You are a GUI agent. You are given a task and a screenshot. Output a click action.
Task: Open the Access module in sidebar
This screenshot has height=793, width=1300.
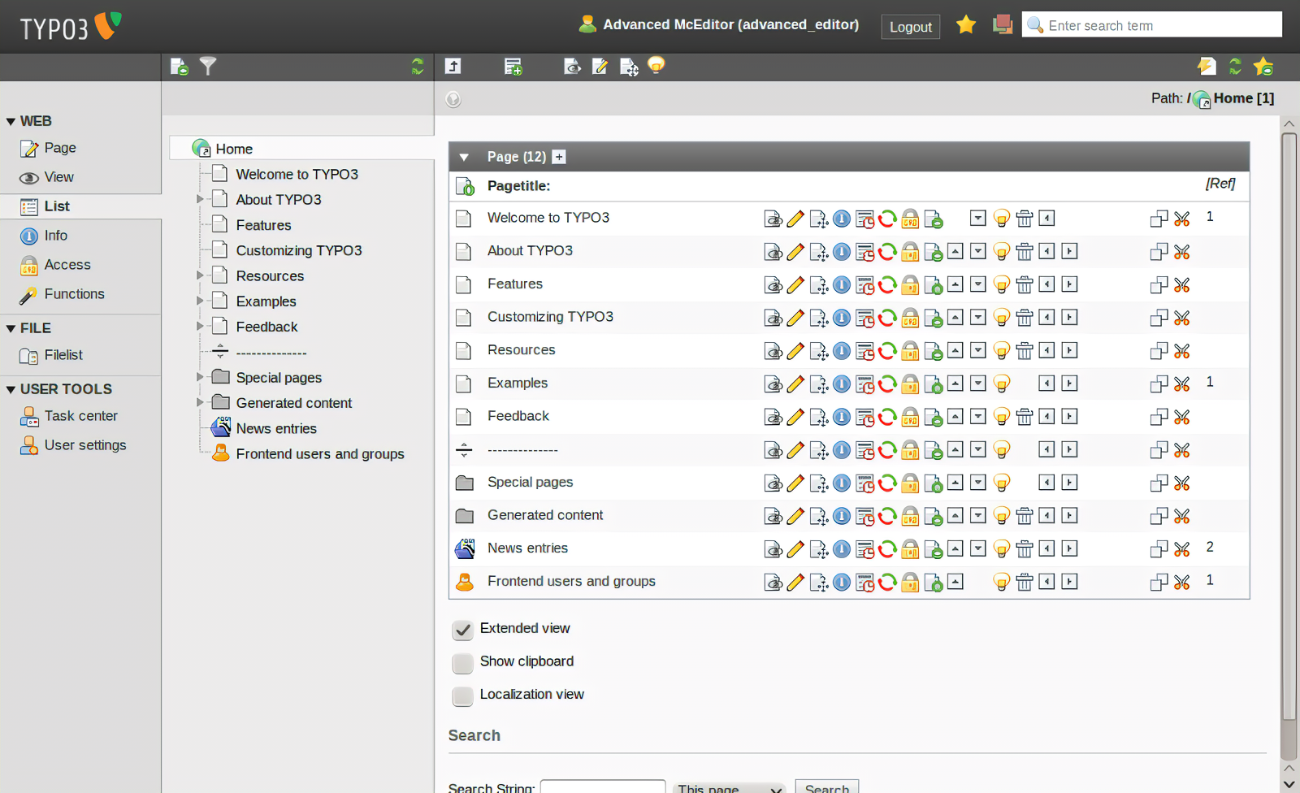coord(67,265)
